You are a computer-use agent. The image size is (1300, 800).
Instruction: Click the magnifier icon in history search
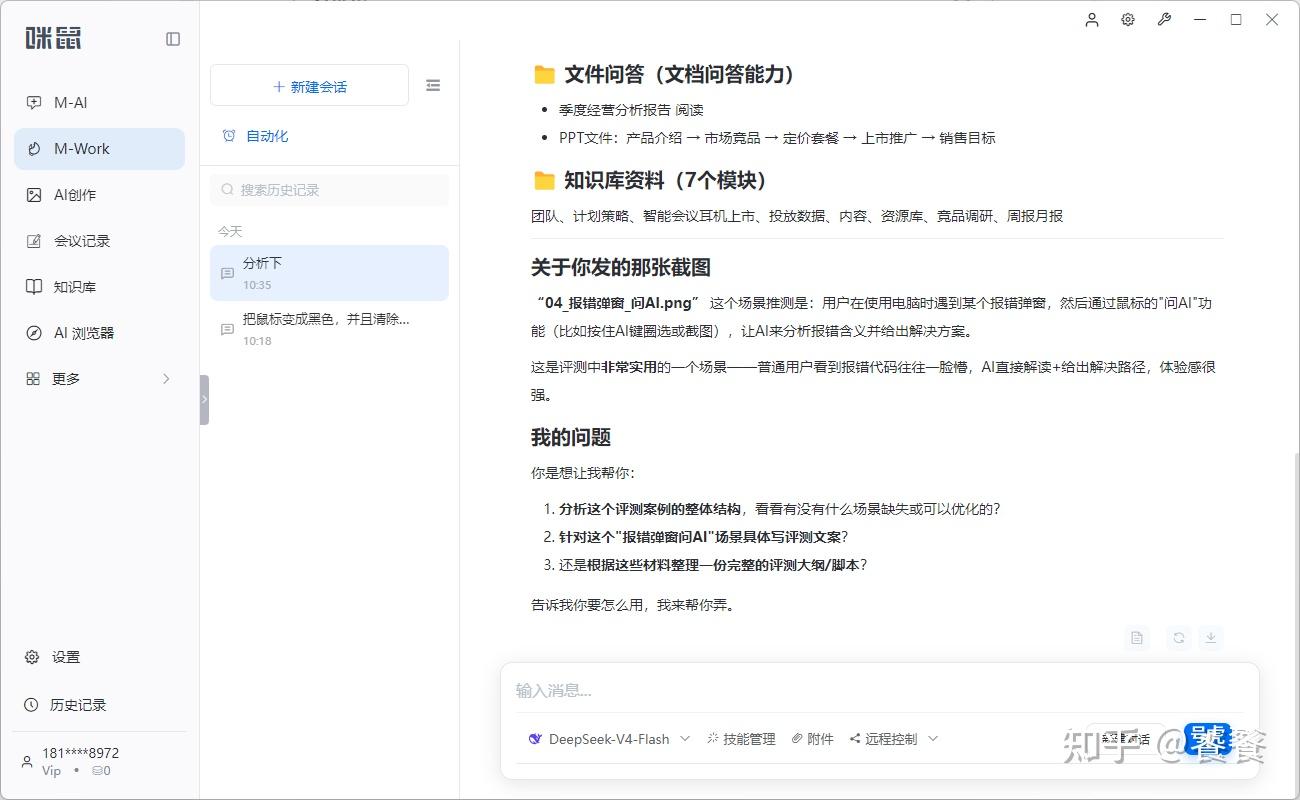click(228, 190)
